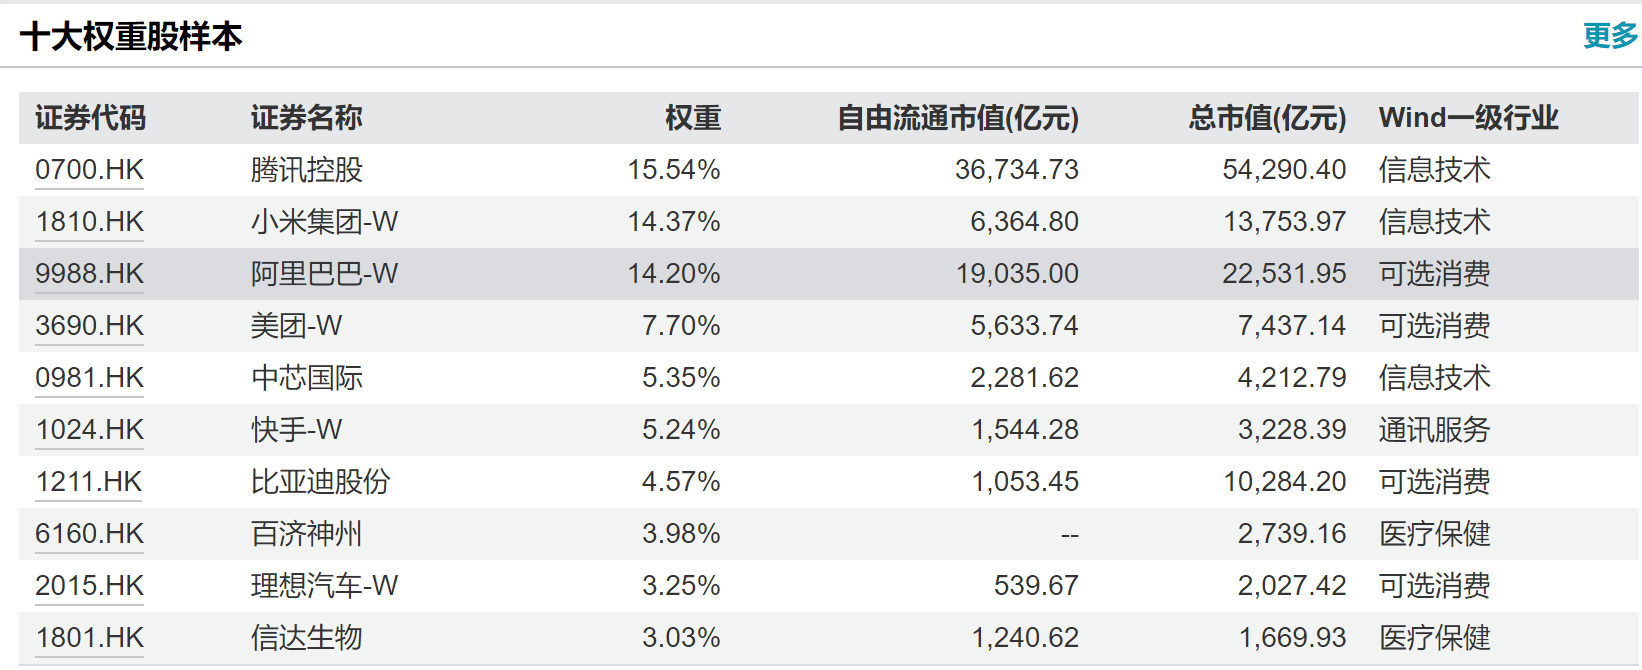Open stock code 1211.HK
The width and height of the screenshot is (1642, 670).
pyautogui.click(x=90, y=482)
